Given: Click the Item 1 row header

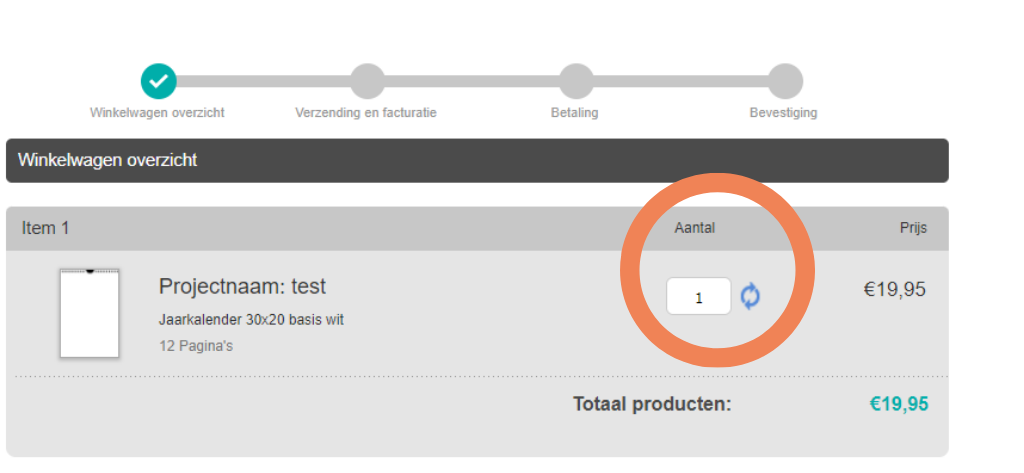Looking at the screenshot, I should click(x=46, y=228).
